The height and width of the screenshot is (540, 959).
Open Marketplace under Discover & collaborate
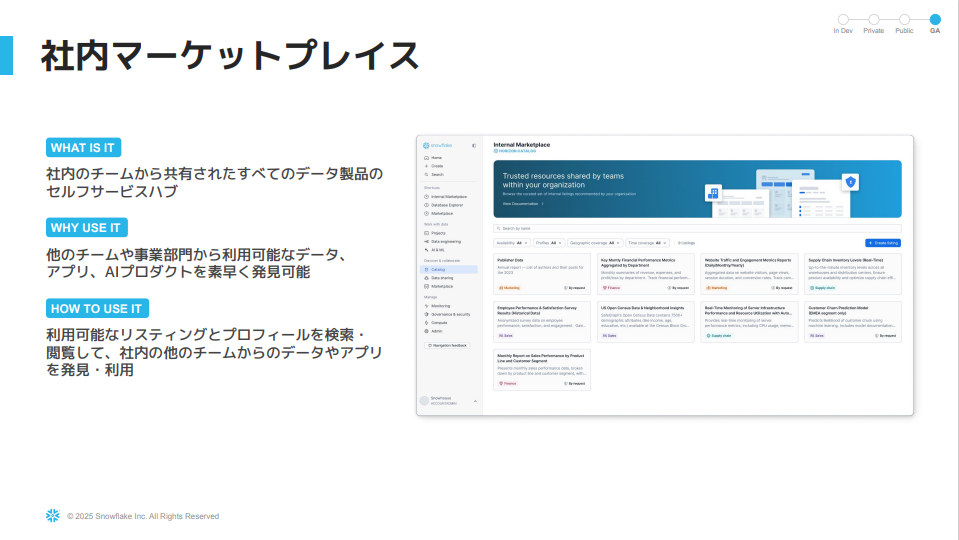tap(439, 286)
